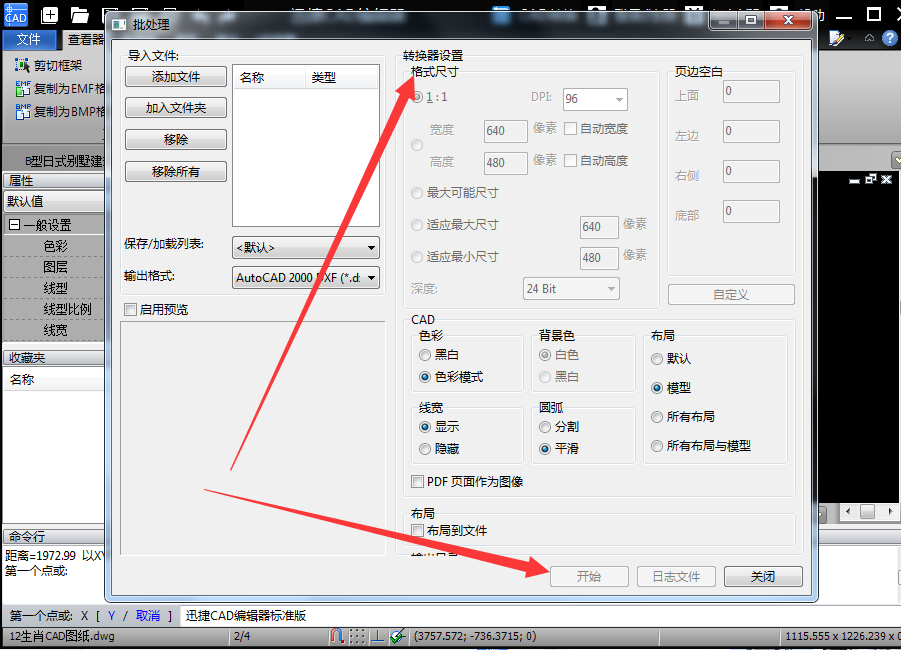Click the green checkmark icon in status bar

coord(398,636)
